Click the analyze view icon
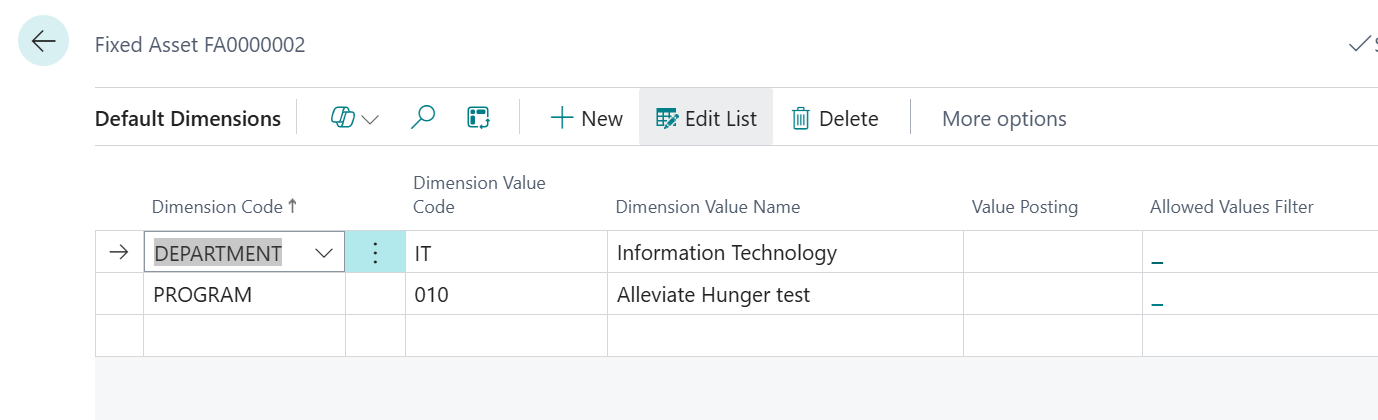The image size is (1378, 420). pos(479,118)
